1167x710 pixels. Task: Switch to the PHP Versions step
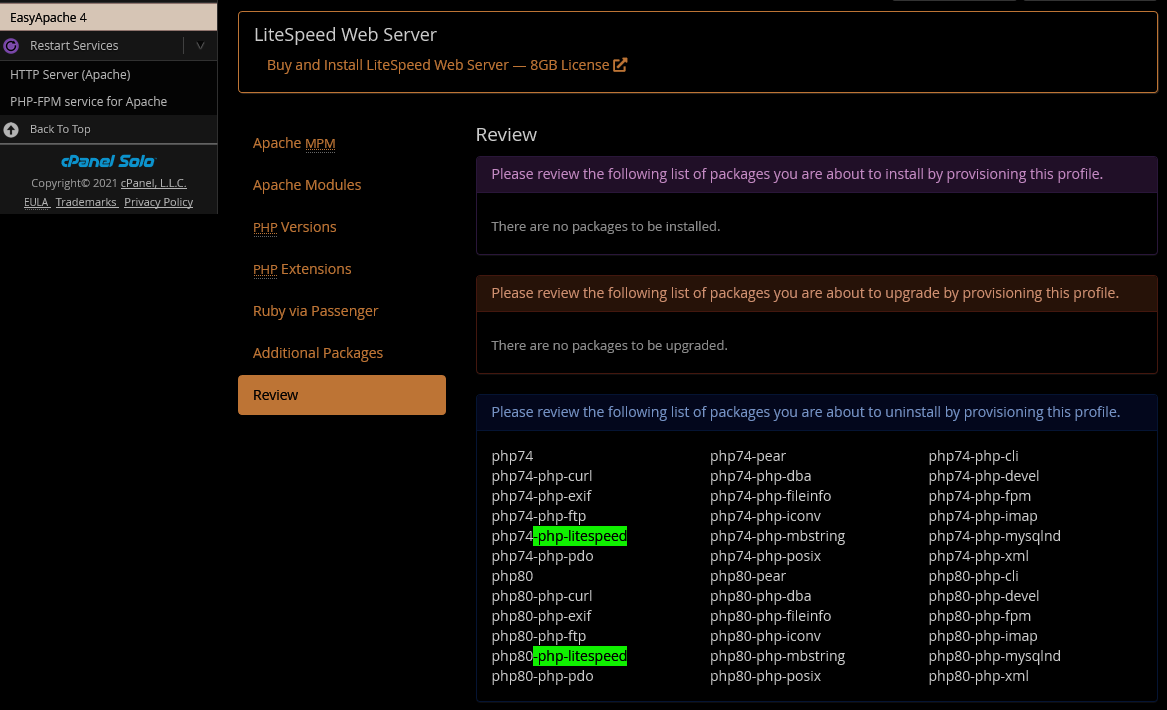pyautogui.click(x=294, y=227)
